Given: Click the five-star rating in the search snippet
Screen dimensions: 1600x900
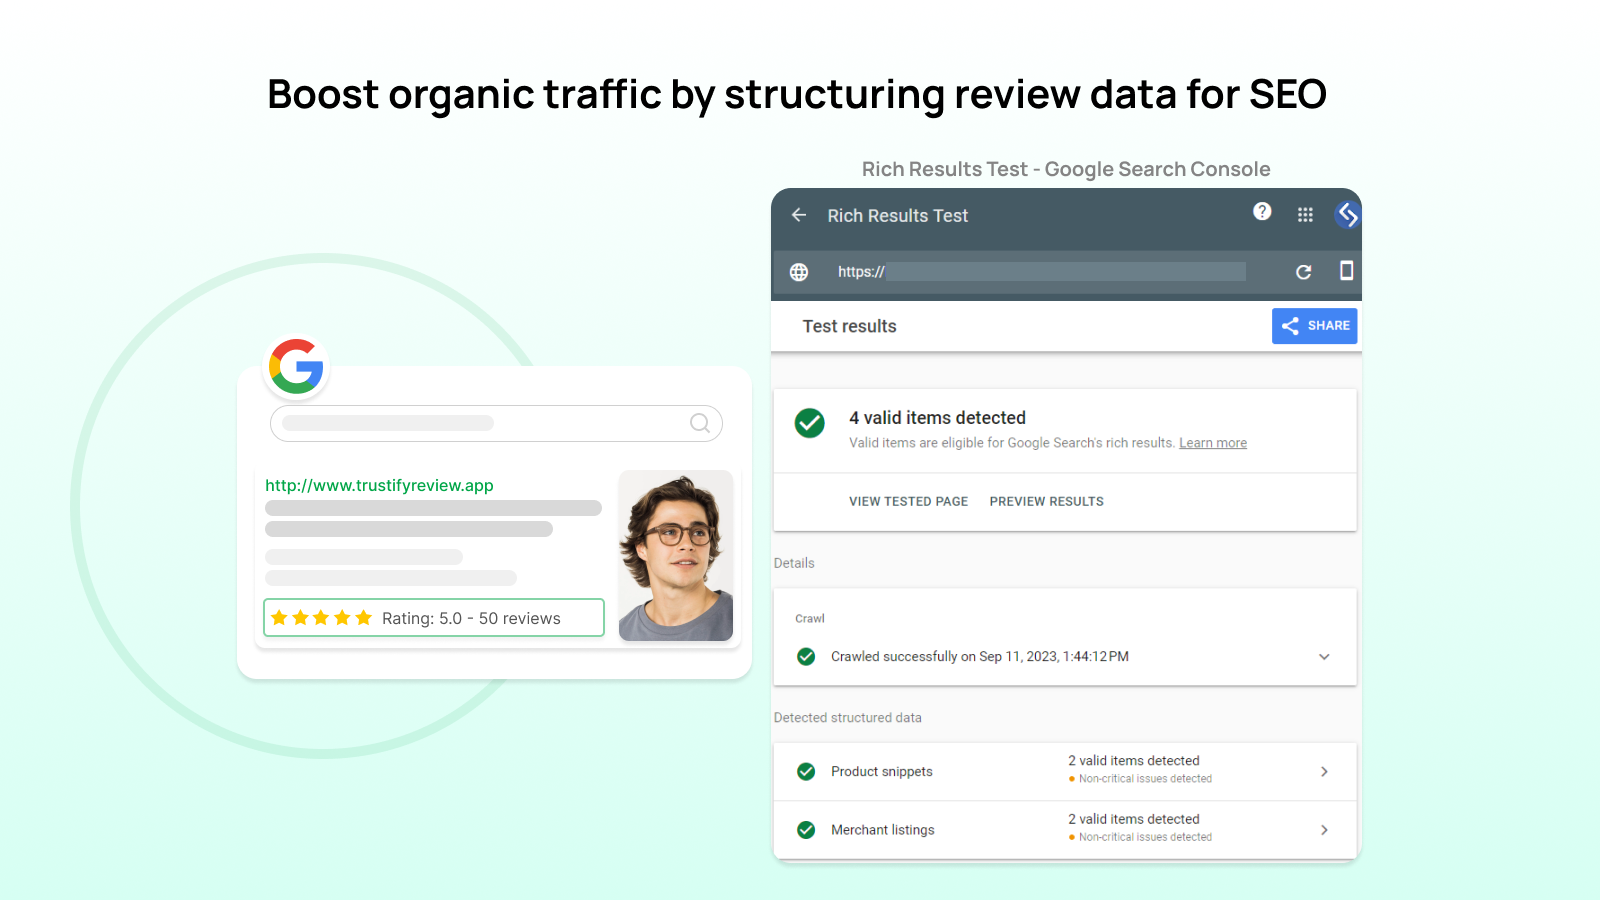Looking at the screenshot, I should pyautogui.click(x=321, y=617).
